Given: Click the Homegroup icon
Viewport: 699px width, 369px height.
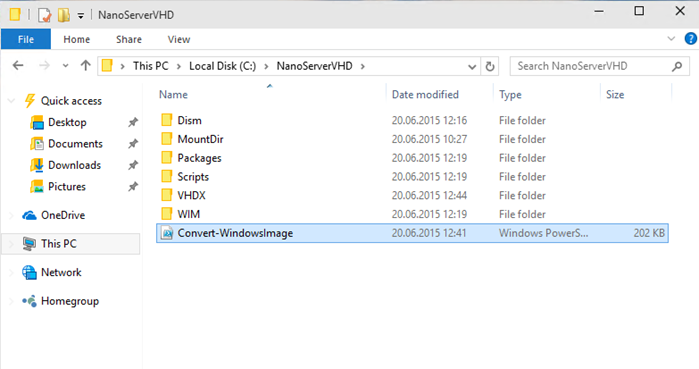Looking at the screenshot, I should (x=29, y=301).
